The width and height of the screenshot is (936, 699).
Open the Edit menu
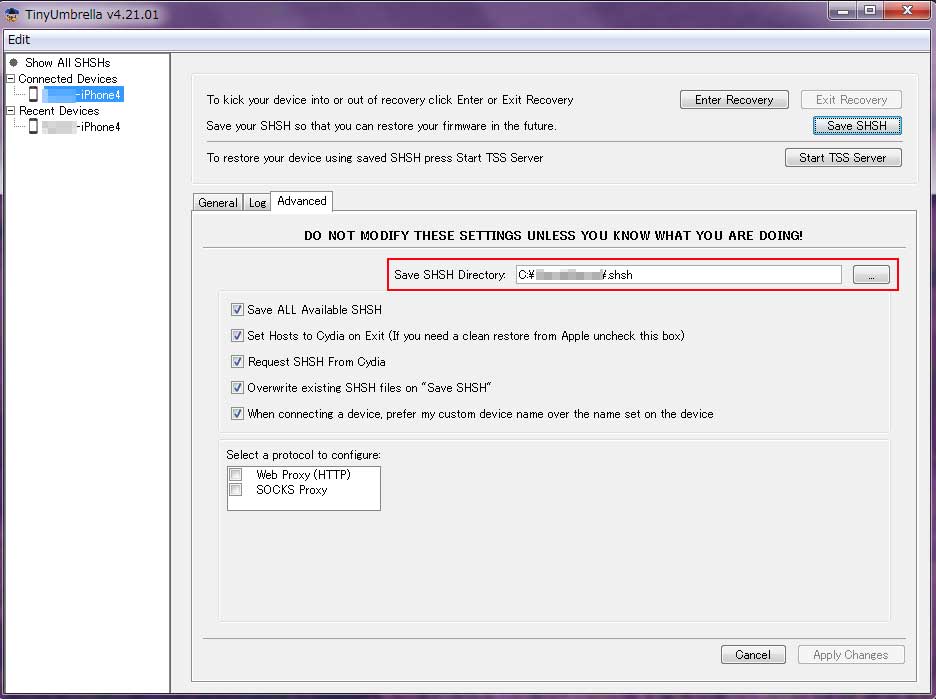click(x=19, y=39)
